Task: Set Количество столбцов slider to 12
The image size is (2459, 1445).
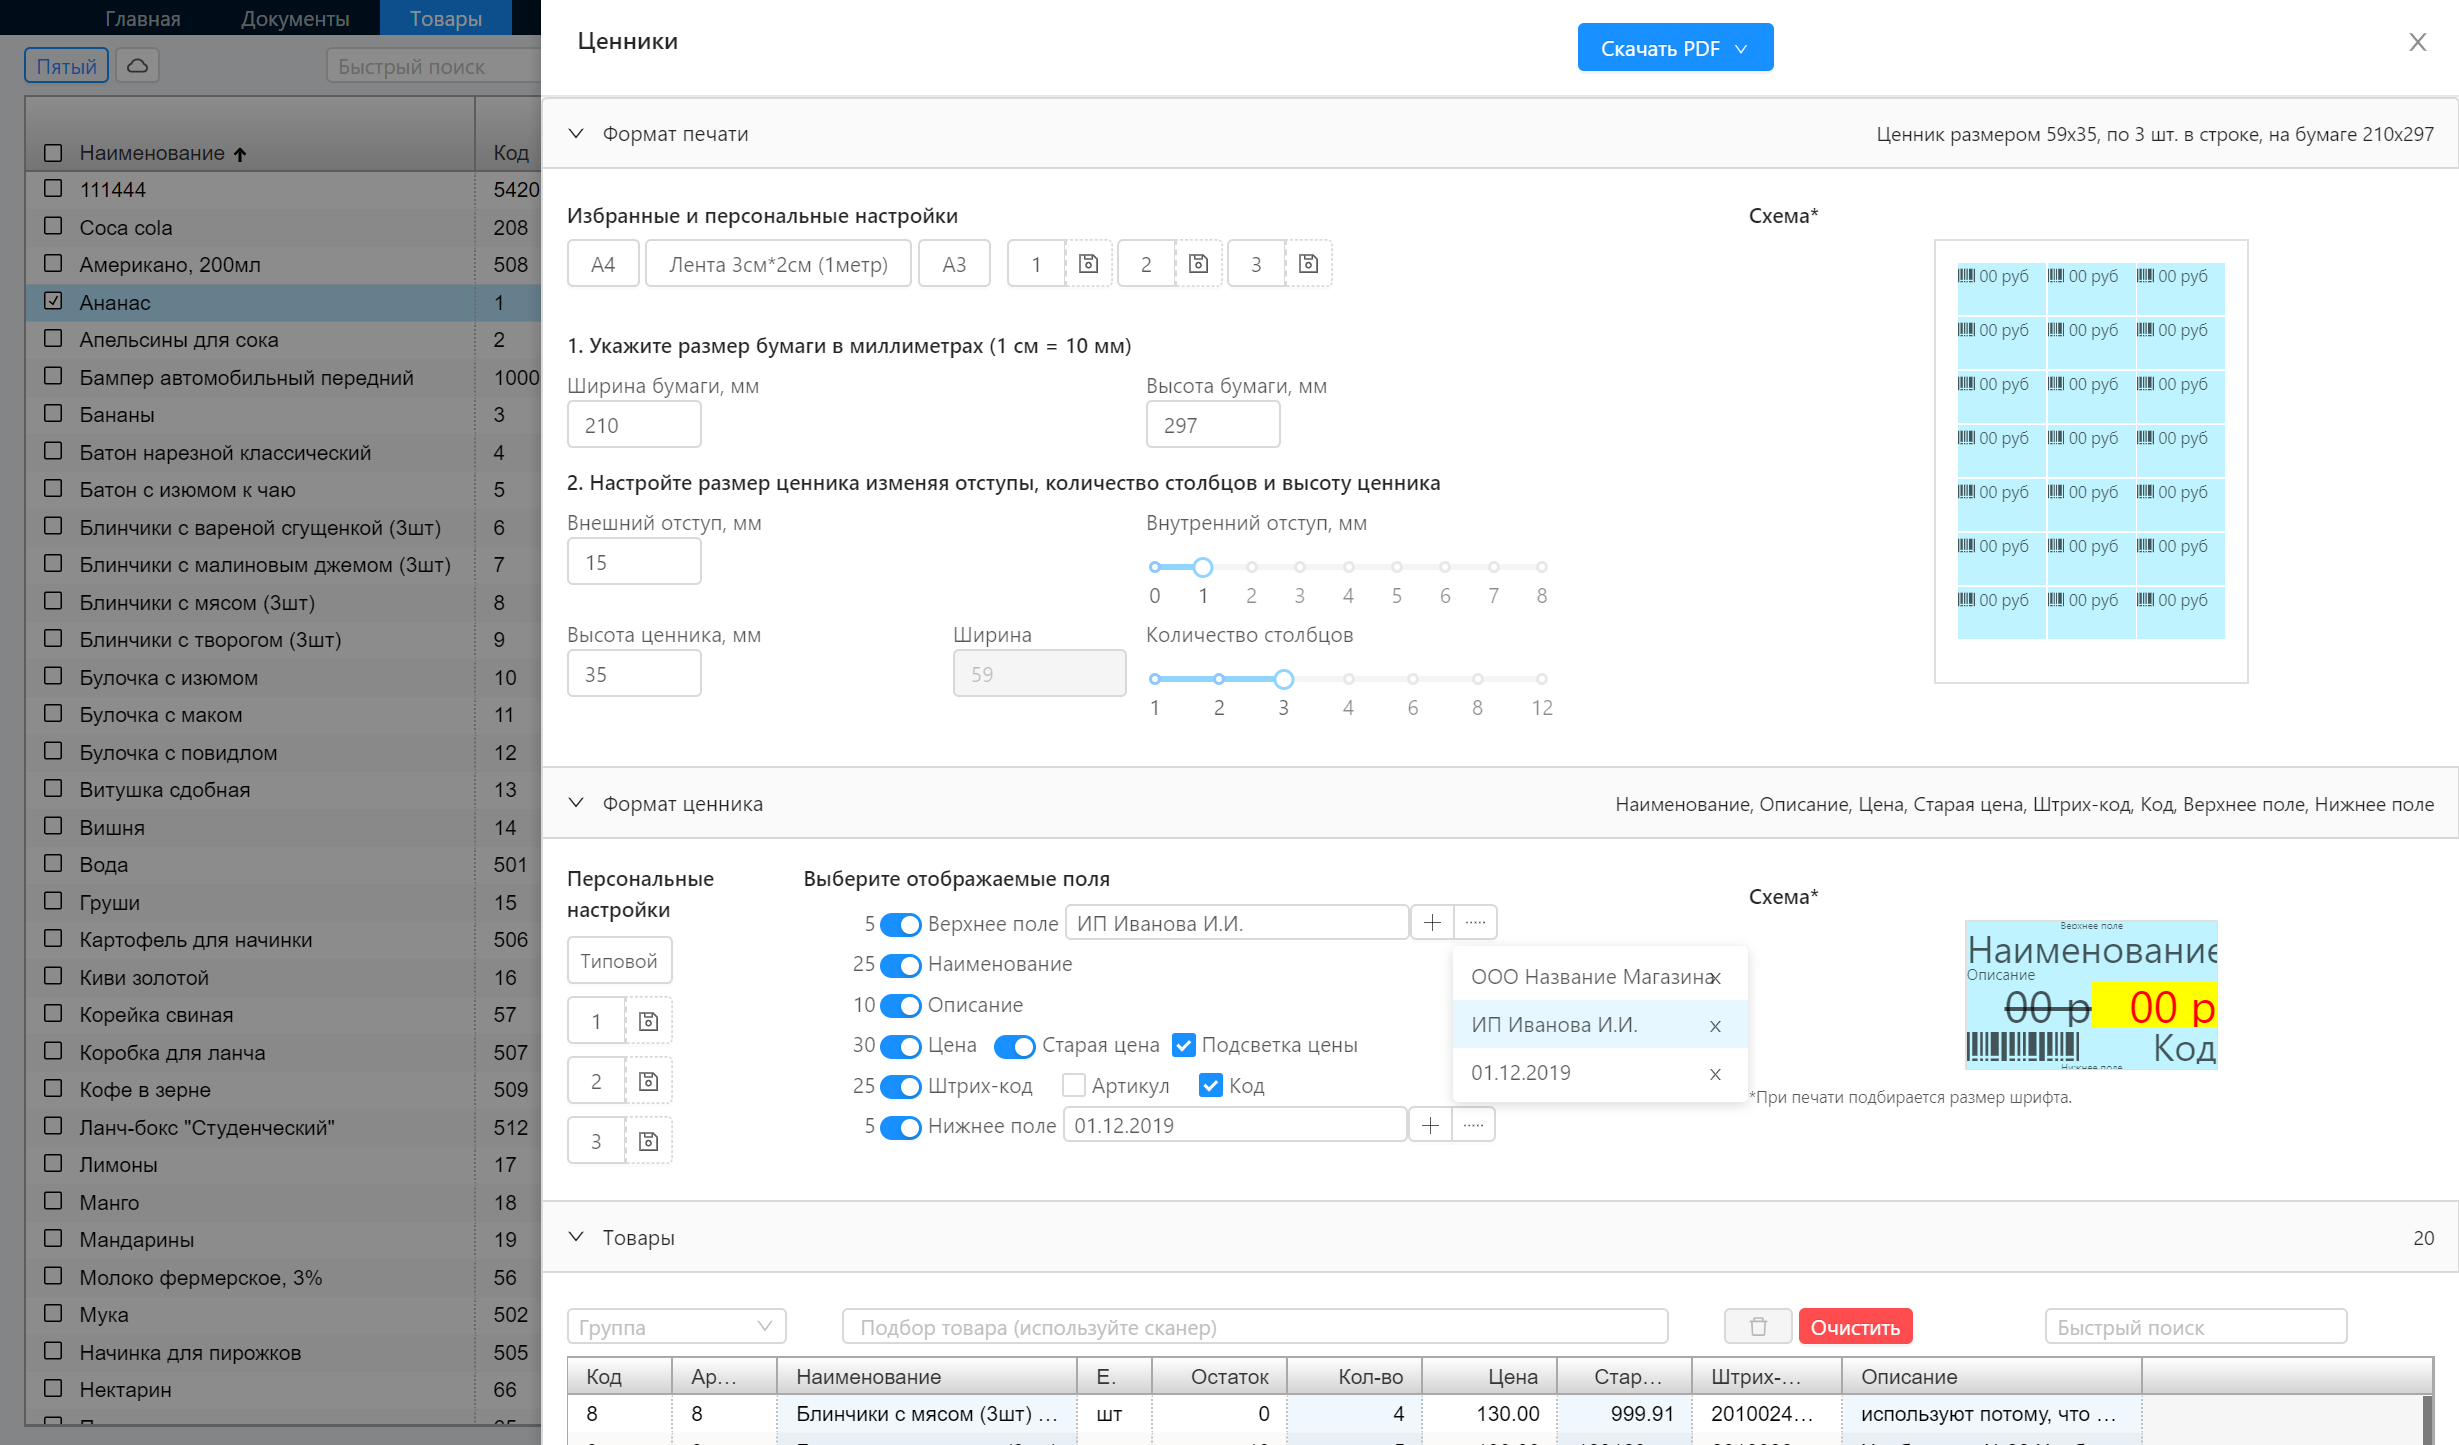Action: [x=1542, y=679]
